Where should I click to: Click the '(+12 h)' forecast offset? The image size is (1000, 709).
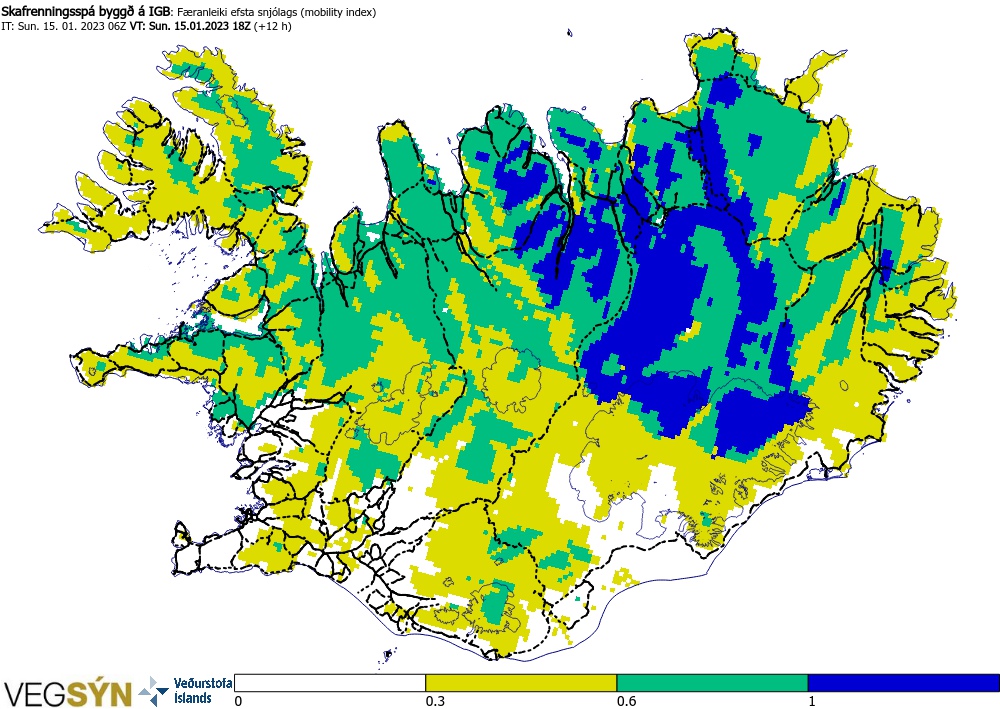click(273, 26)
